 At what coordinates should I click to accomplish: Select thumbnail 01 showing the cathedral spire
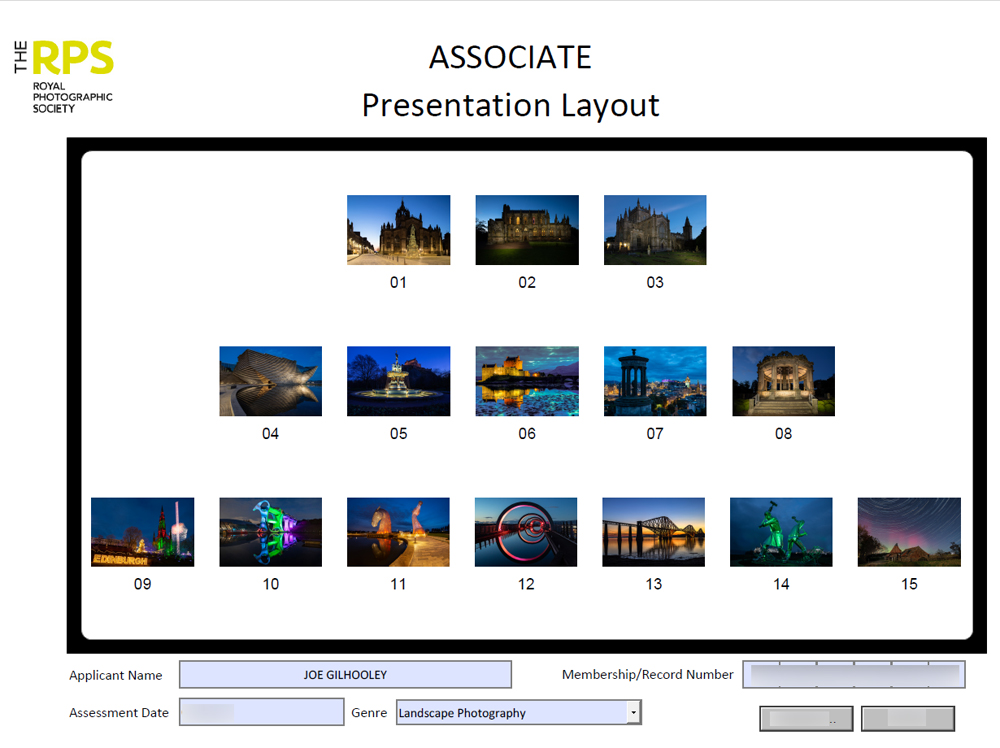coord(398,230)
